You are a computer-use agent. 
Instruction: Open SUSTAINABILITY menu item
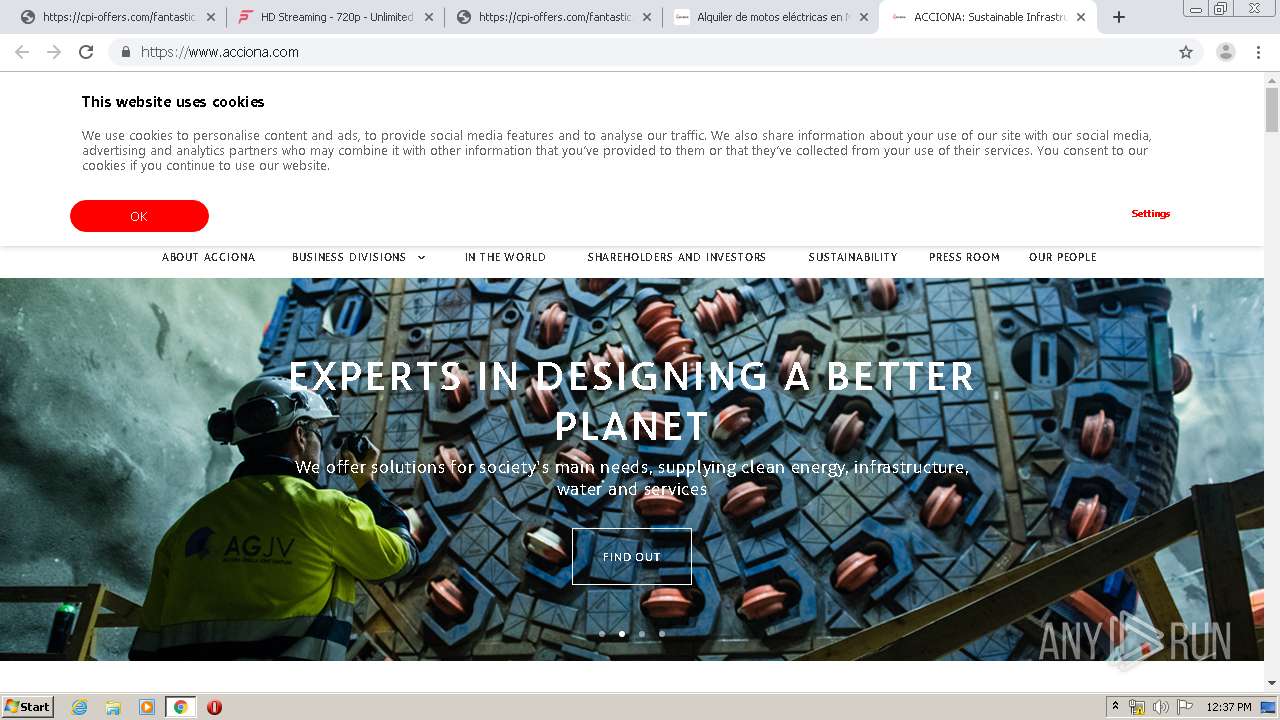click(x=853, y=257)
